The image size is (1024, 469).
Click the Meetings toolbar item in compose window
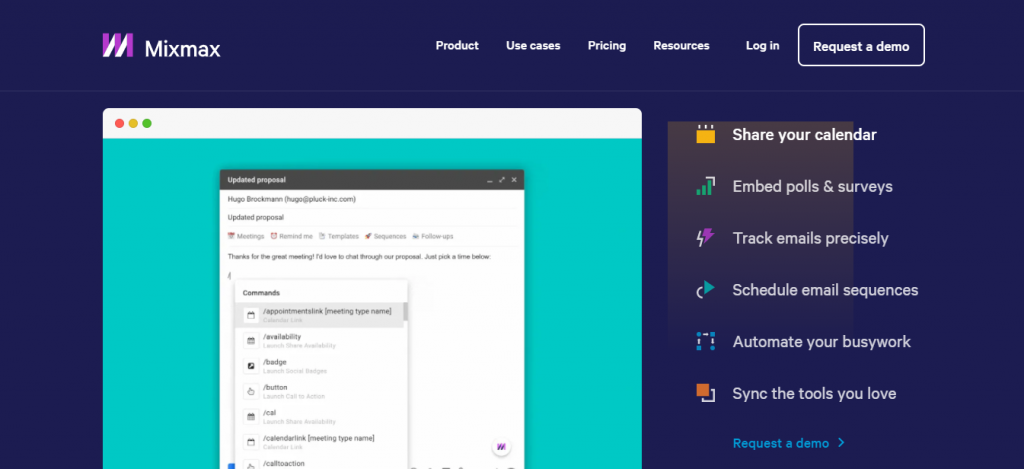pos(246,236)
